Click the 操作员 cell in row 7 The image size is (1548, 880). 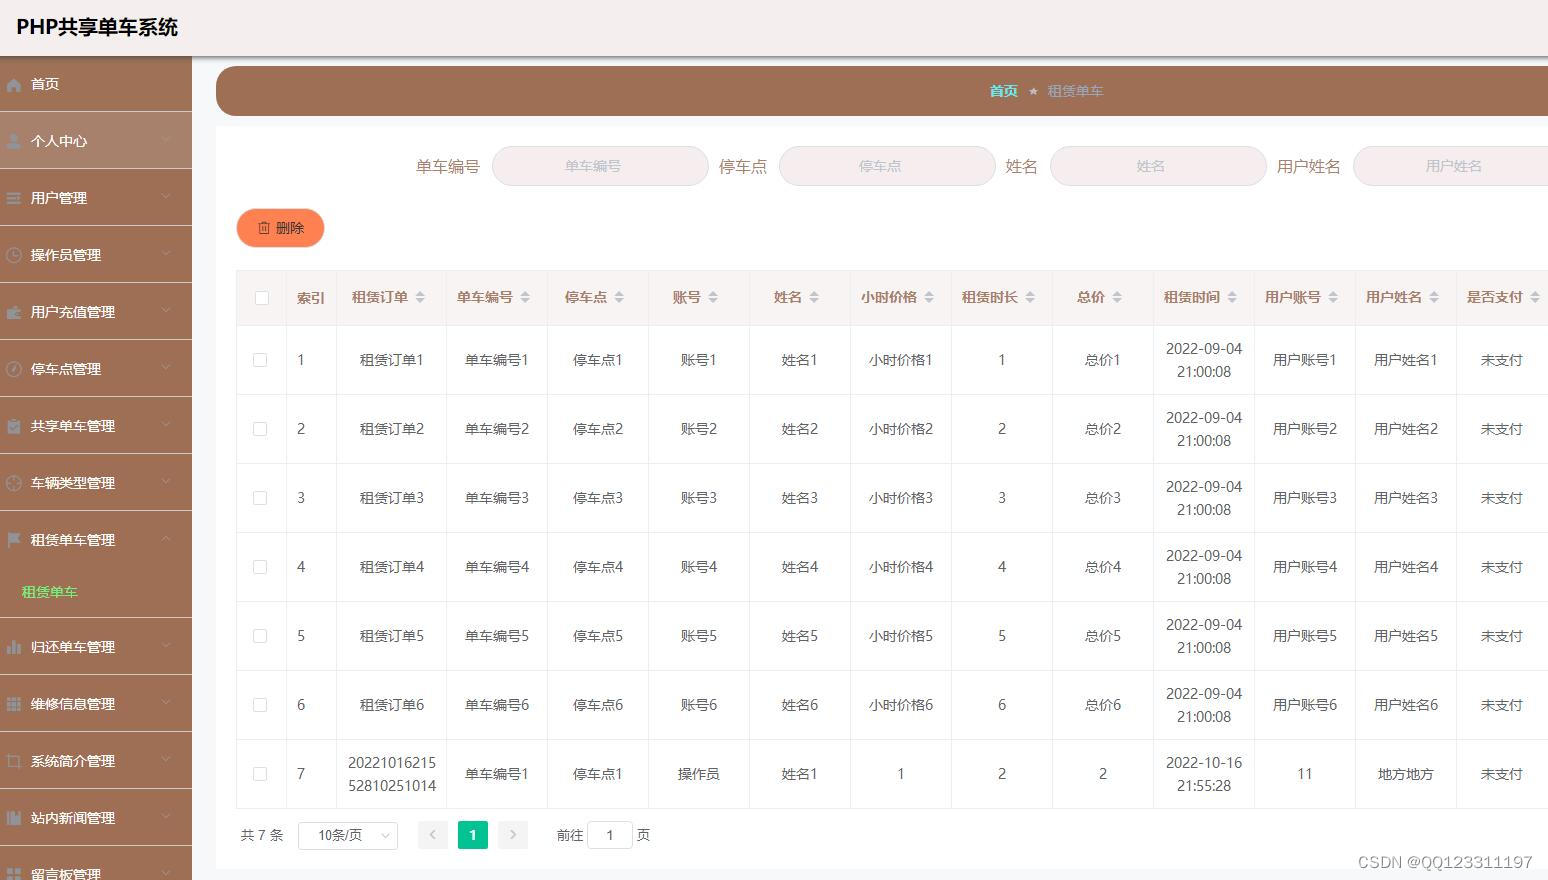pos(698,774)
